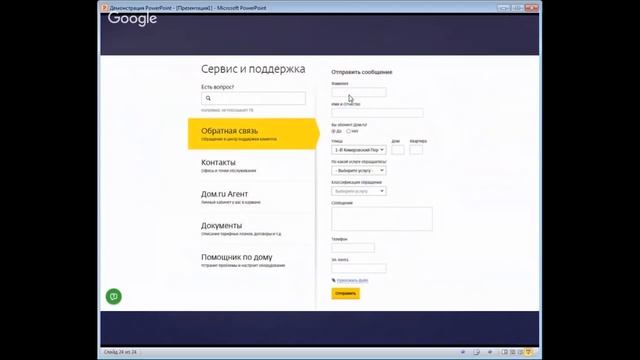Minimize the PowerPoint window

pyautogui.click(x=504, y=8)
